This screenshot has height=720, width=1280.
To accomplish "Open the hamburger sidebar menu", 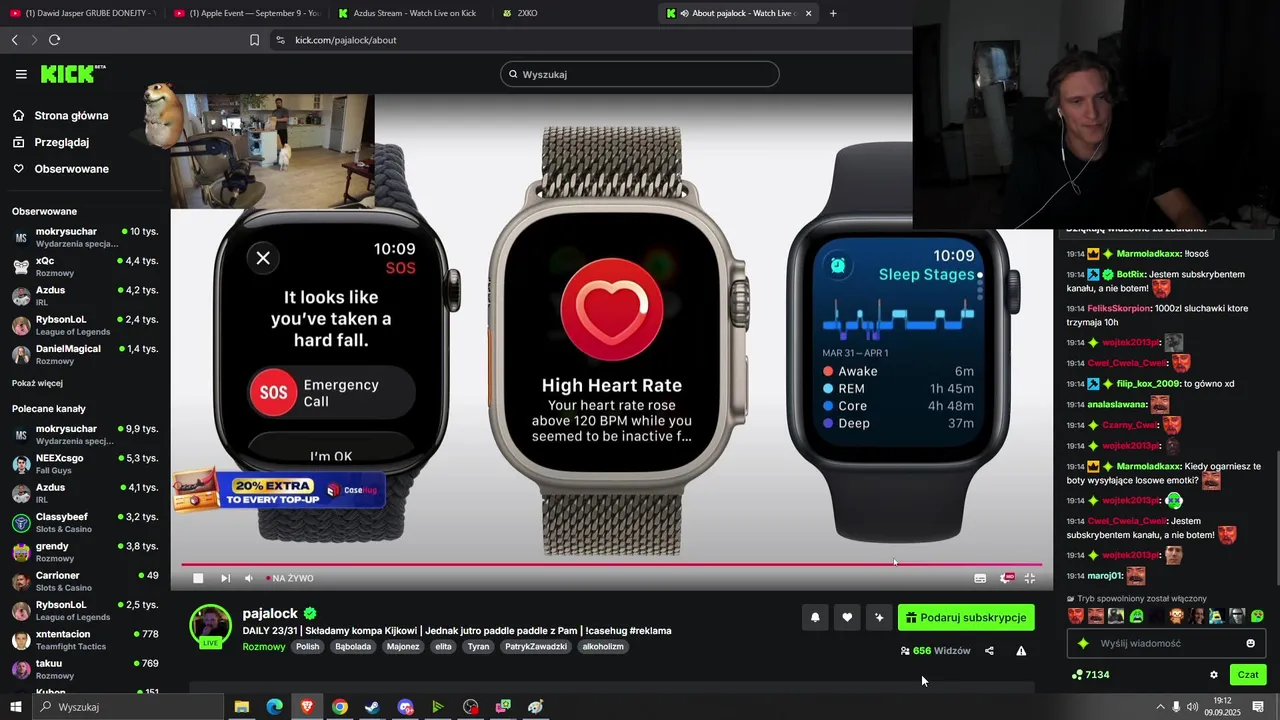I will tap(21, 74).
